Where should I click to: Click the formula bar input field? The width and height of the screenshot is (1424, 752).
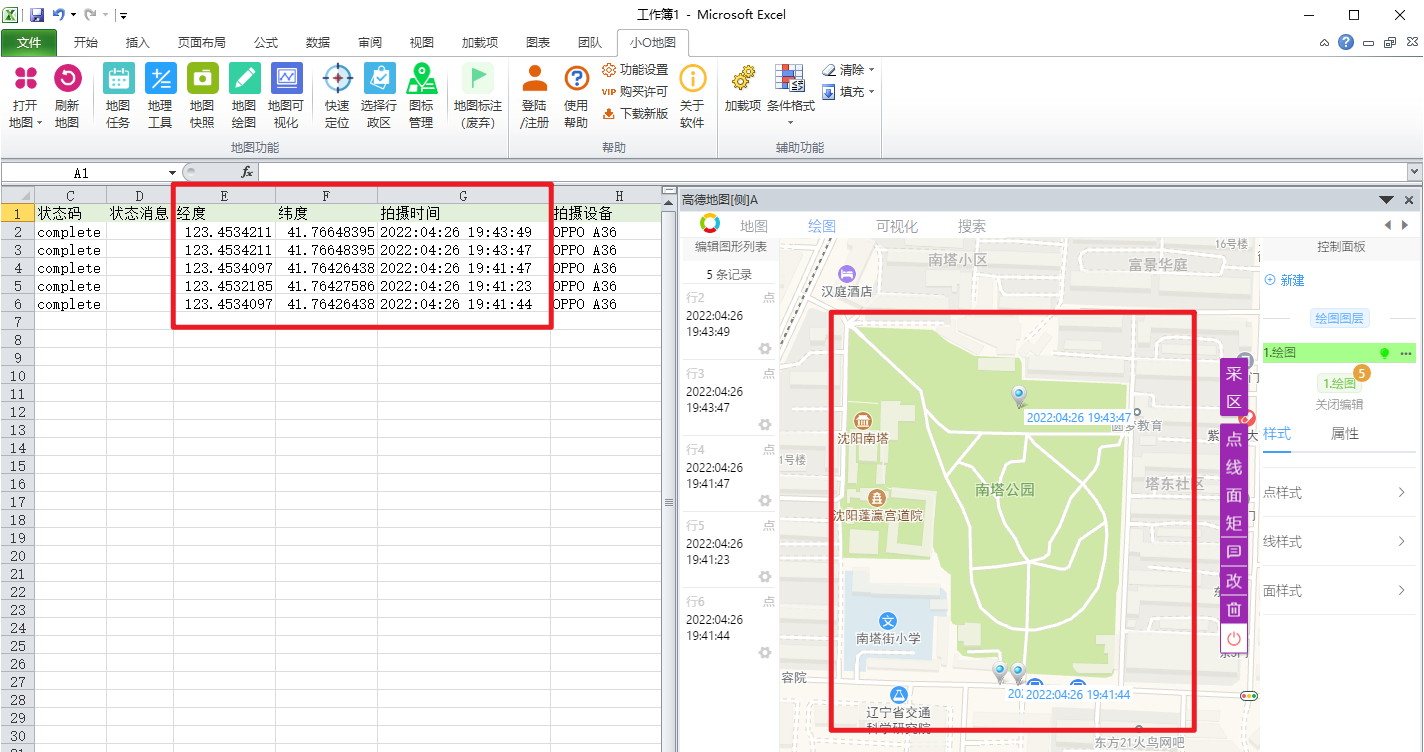tap(830, 172)
